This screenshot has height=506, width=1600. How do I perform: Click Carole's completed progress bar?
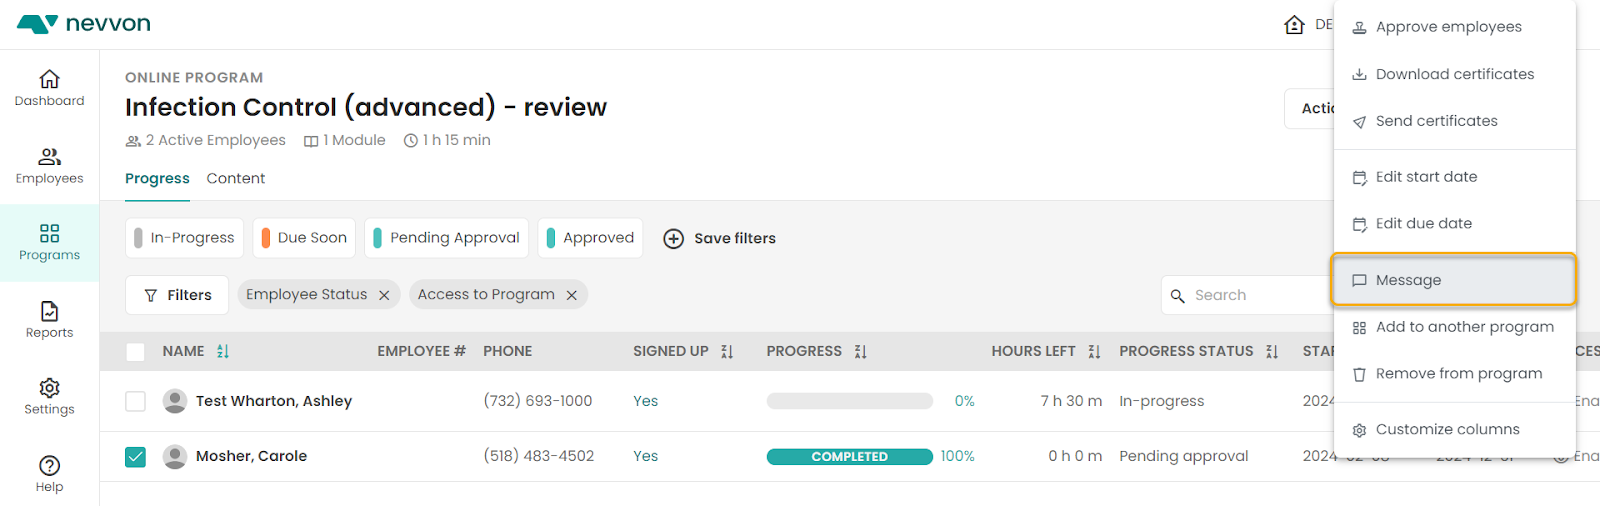850,457
